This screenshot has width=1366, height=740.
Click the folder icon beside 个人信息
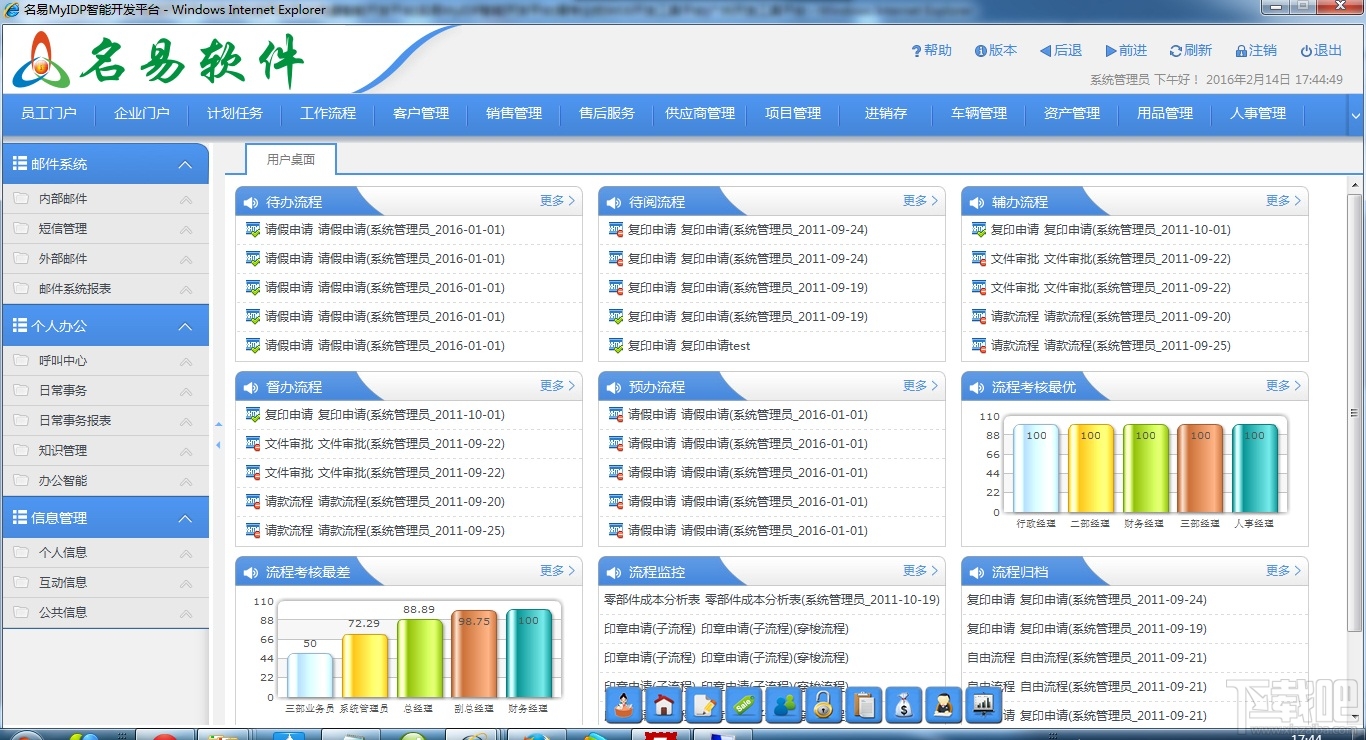coord(21,551)
